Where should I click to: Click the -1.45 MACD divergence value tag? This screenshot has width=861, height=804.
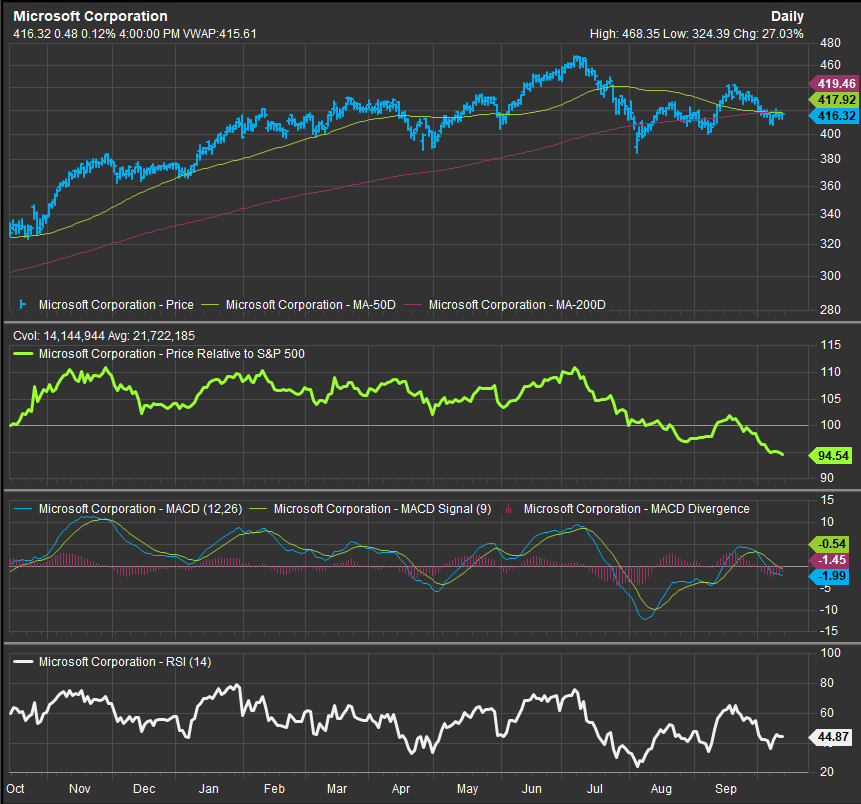830,560
